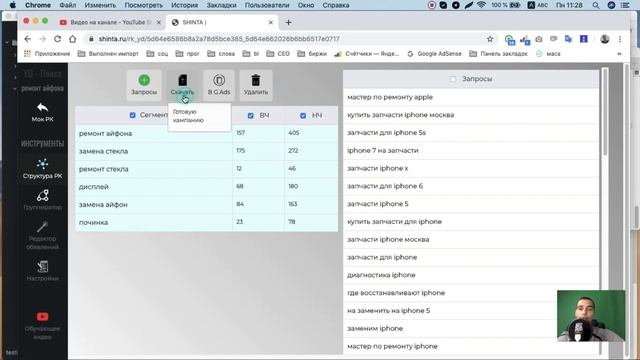Close the SHINTA tab

pos(271,22)
